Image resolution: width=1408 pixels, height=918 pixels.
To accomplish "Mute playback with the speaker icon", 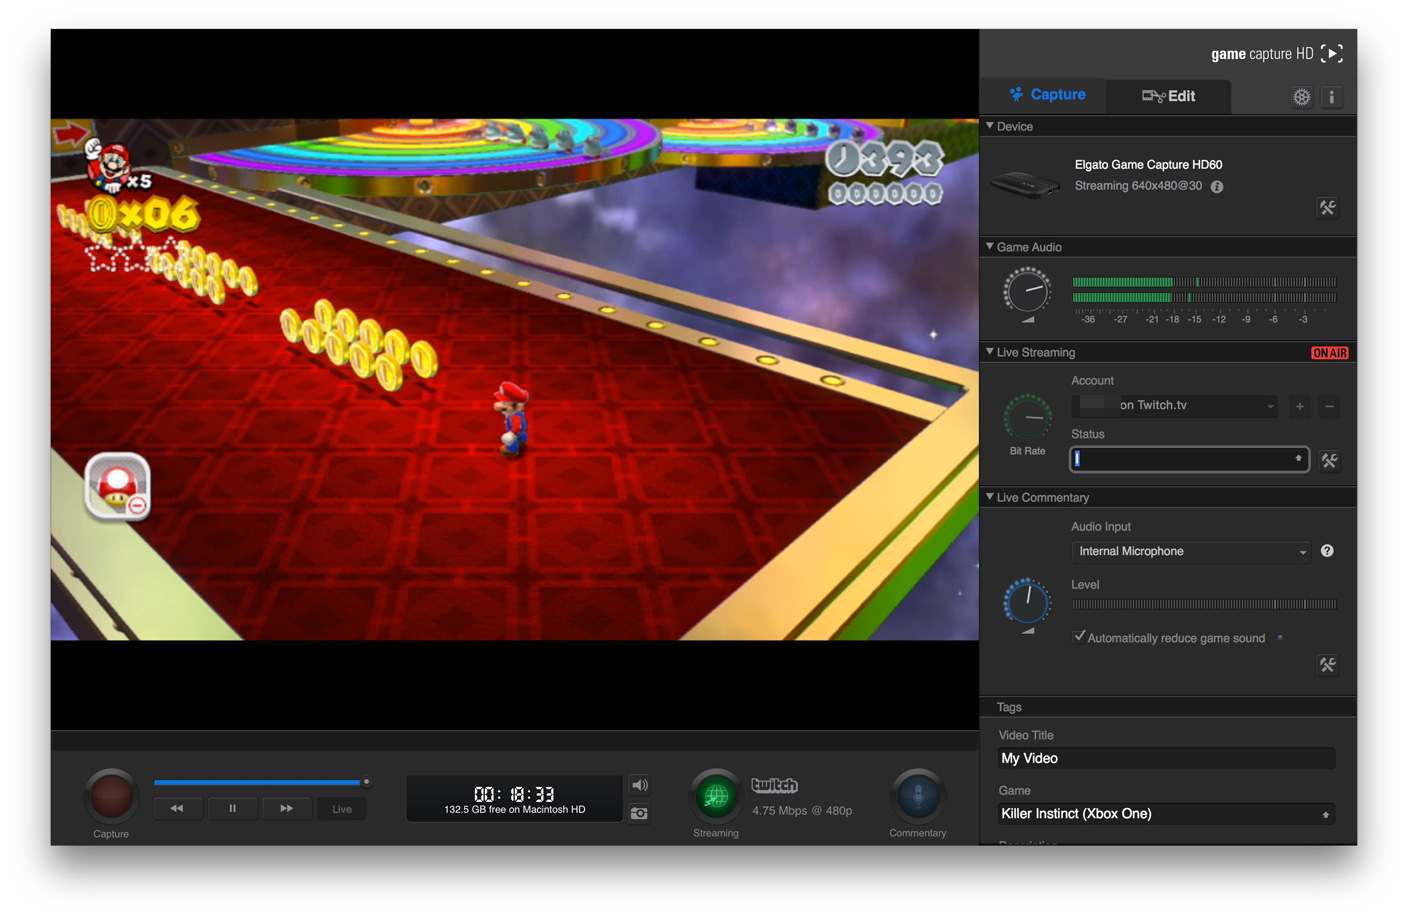I will coord(640,784).
